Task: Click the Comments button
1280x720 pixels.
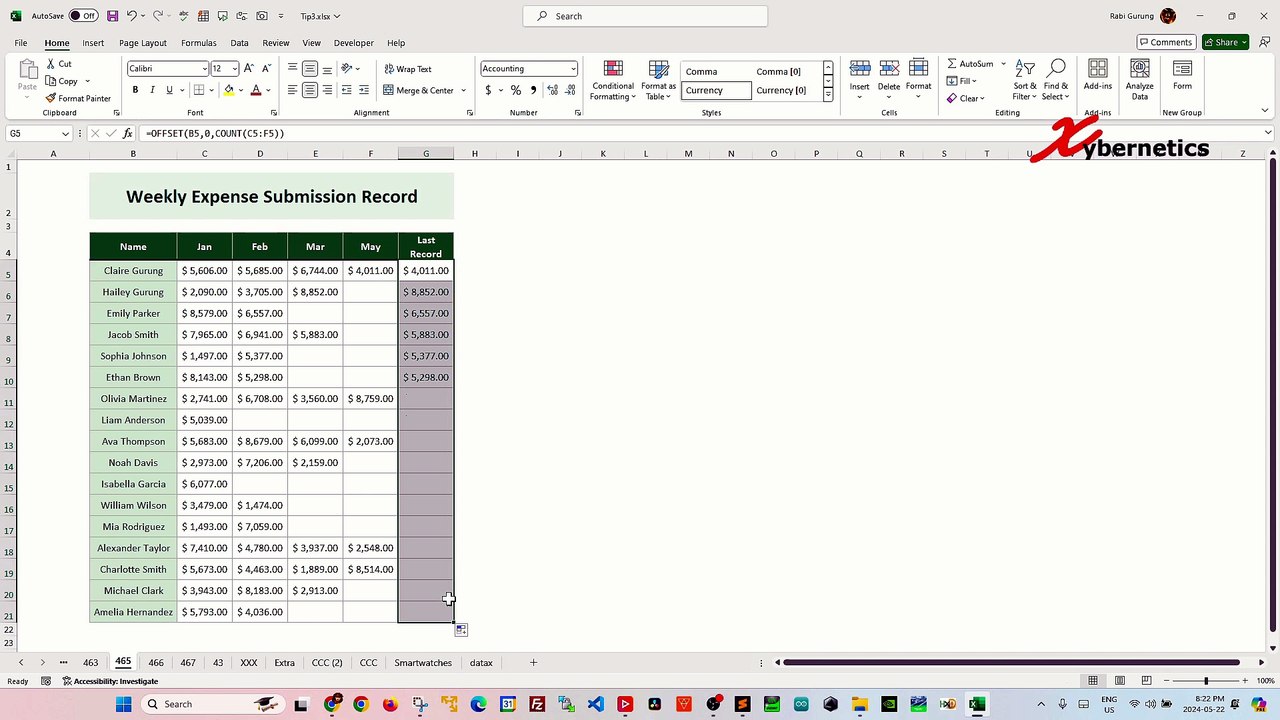Action: [x=1166, y=42]
